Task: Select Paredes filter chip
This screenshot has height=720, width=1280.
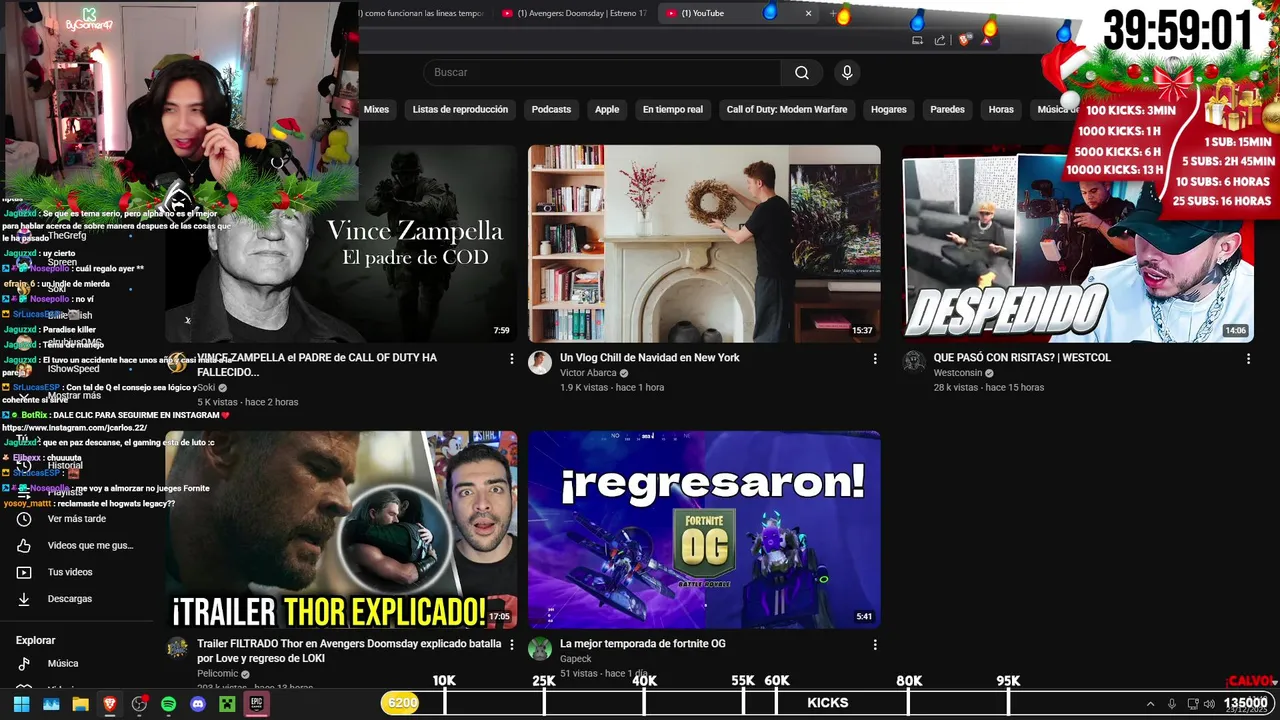Action: point(948,109)
